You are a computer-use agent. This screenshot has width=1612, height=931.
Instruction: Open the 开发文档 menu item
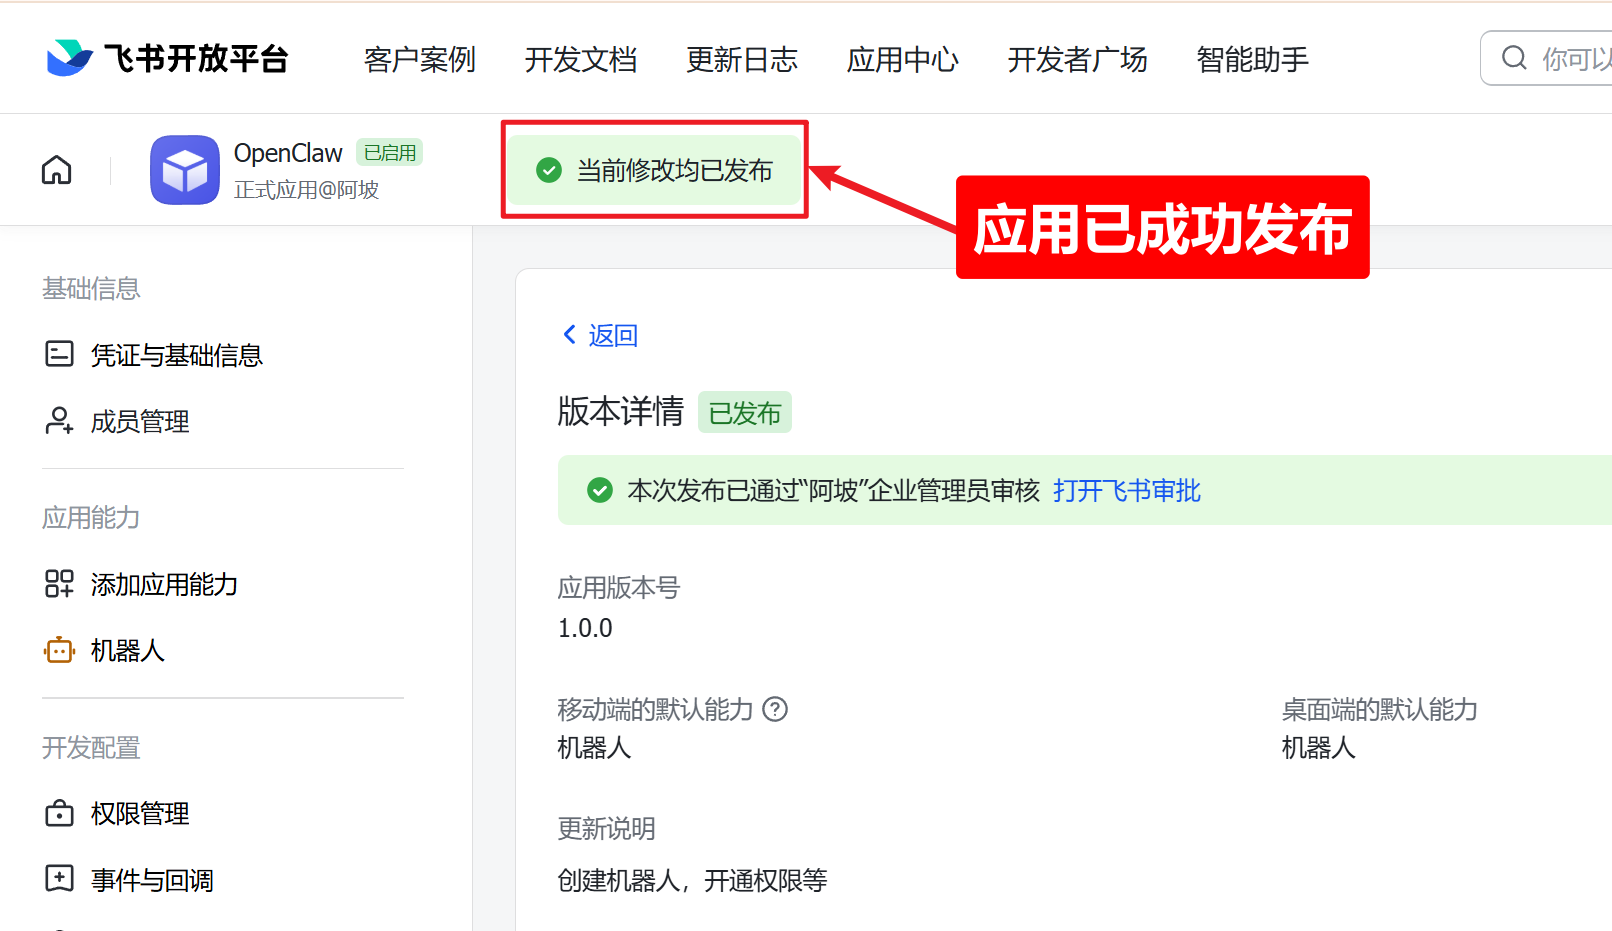coord(580,60)
